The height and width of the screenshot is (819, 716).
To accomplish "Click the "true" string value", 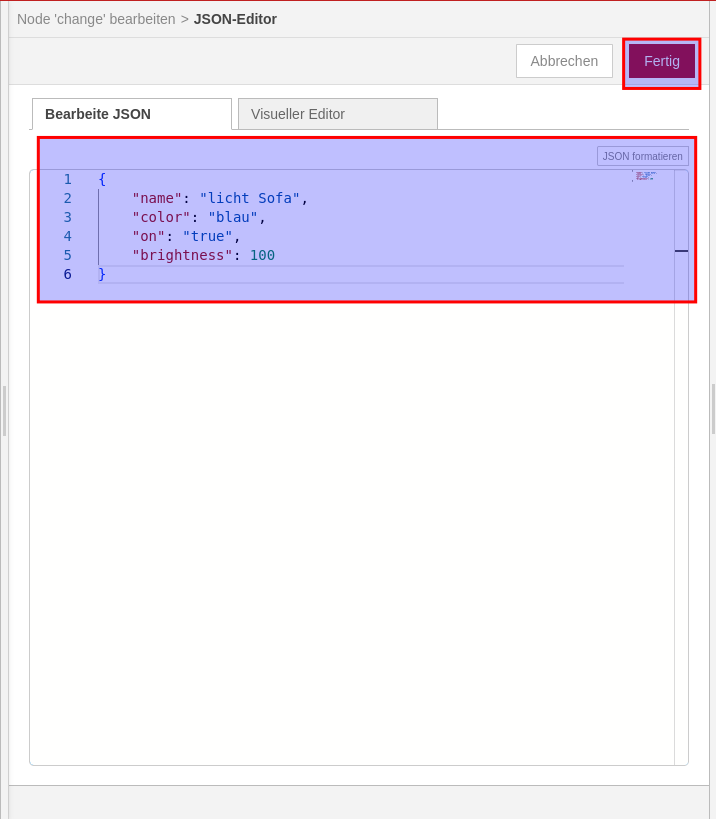I will 207,236.
